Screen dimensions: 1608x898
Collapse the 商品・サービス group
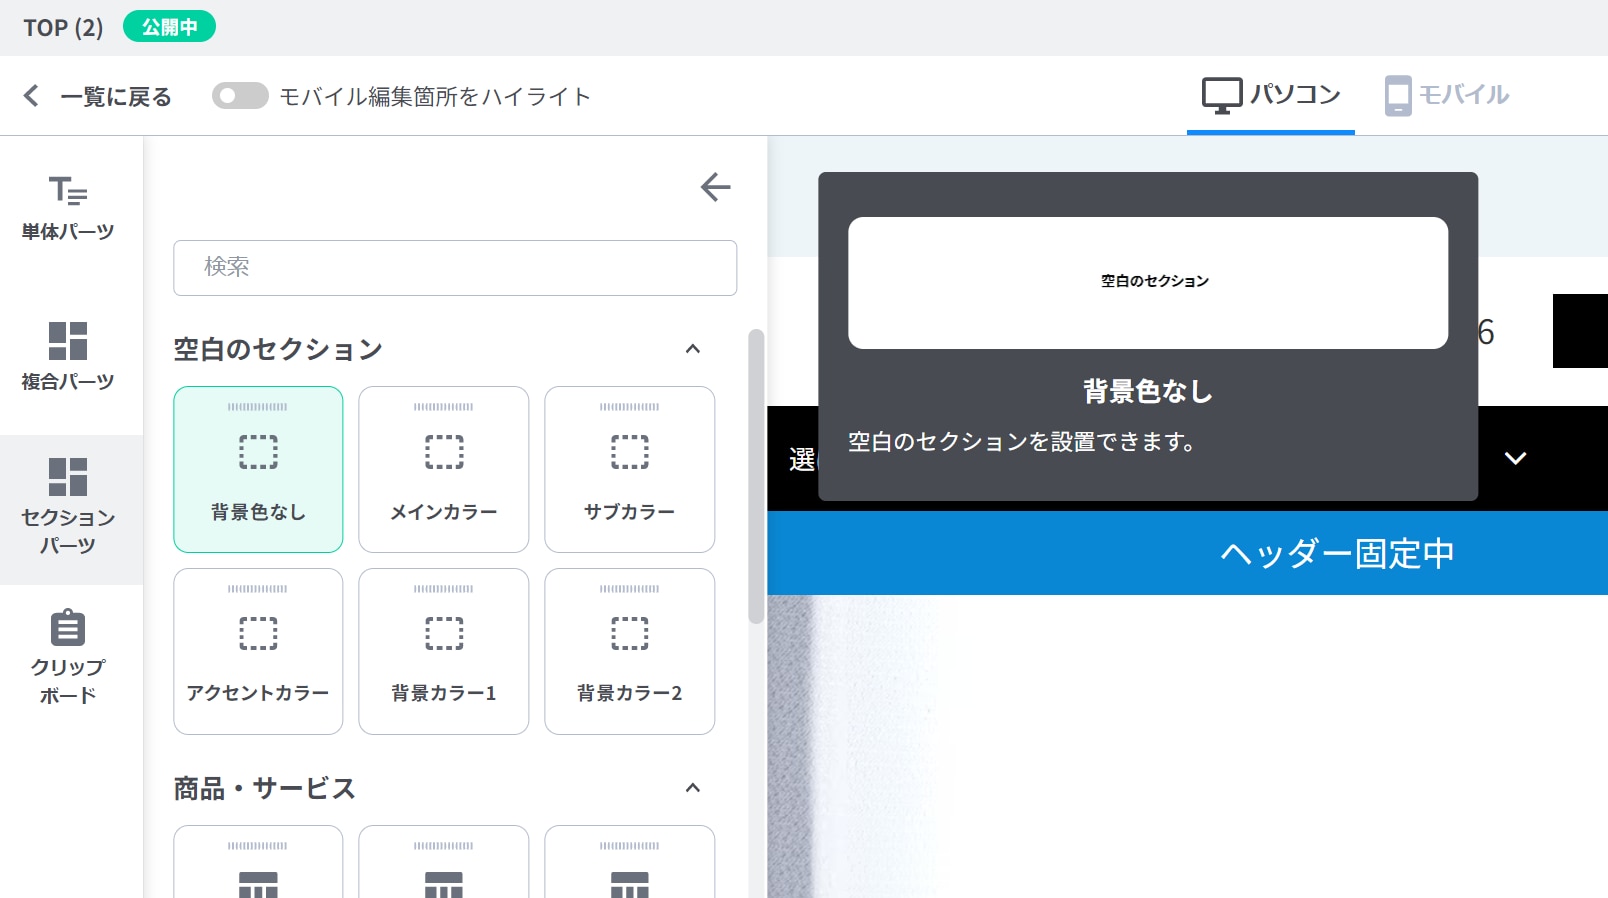(693, 788)
